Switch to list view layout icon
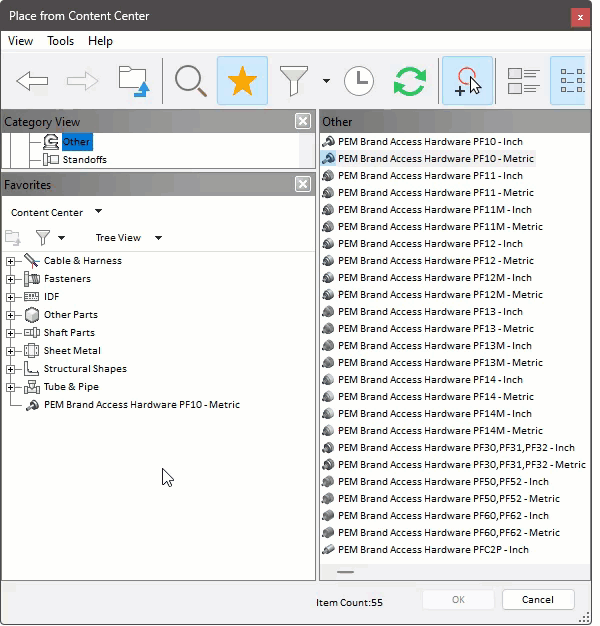The width and height of the screenshot is (600, 626). [568, 81]
